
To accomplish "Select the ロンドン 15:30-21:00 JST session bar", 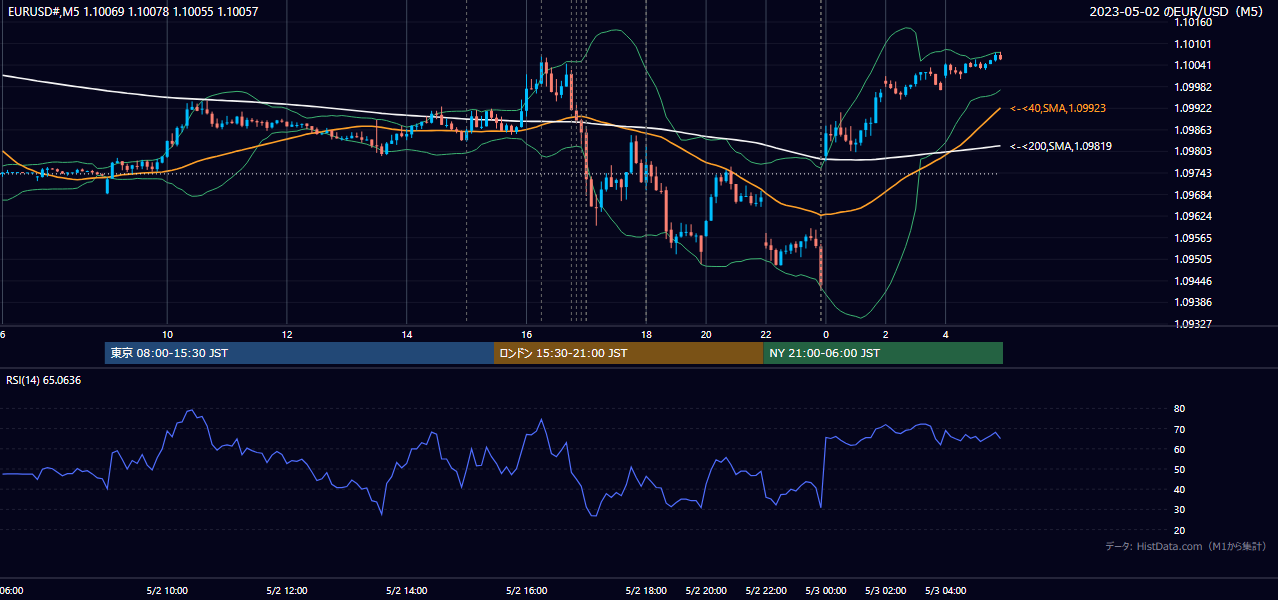I will [628, 353].
